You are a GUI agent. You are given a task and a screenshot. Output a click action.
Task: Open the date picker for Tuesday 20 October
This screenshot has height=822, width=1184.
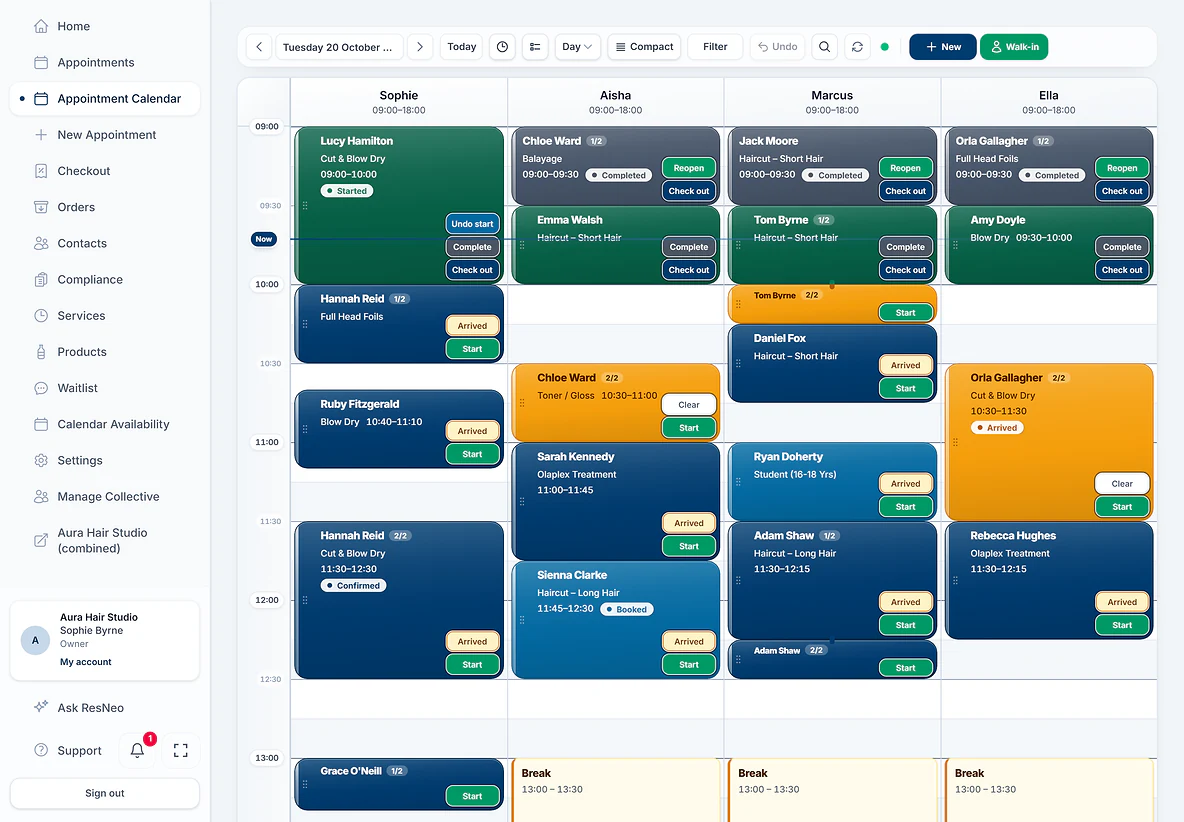click(339, 47)
